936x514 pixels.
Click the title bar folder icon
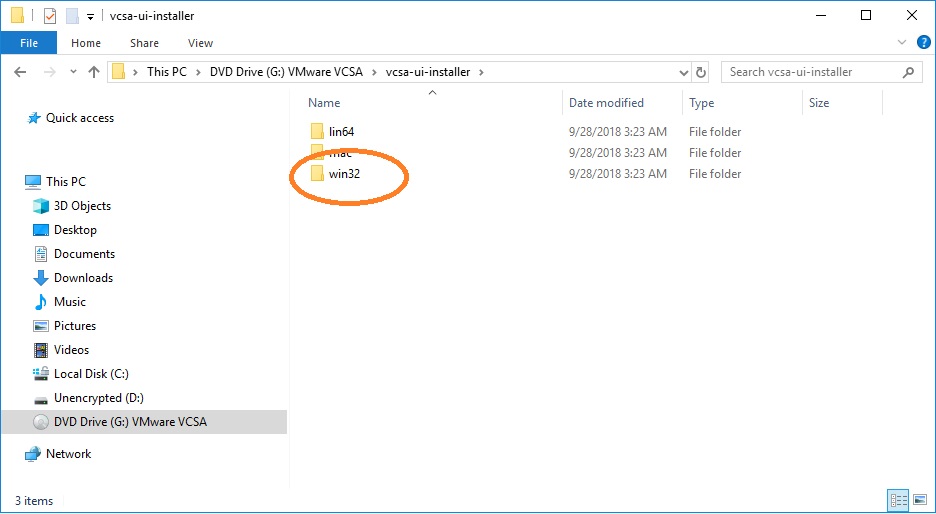coord(17,16)
